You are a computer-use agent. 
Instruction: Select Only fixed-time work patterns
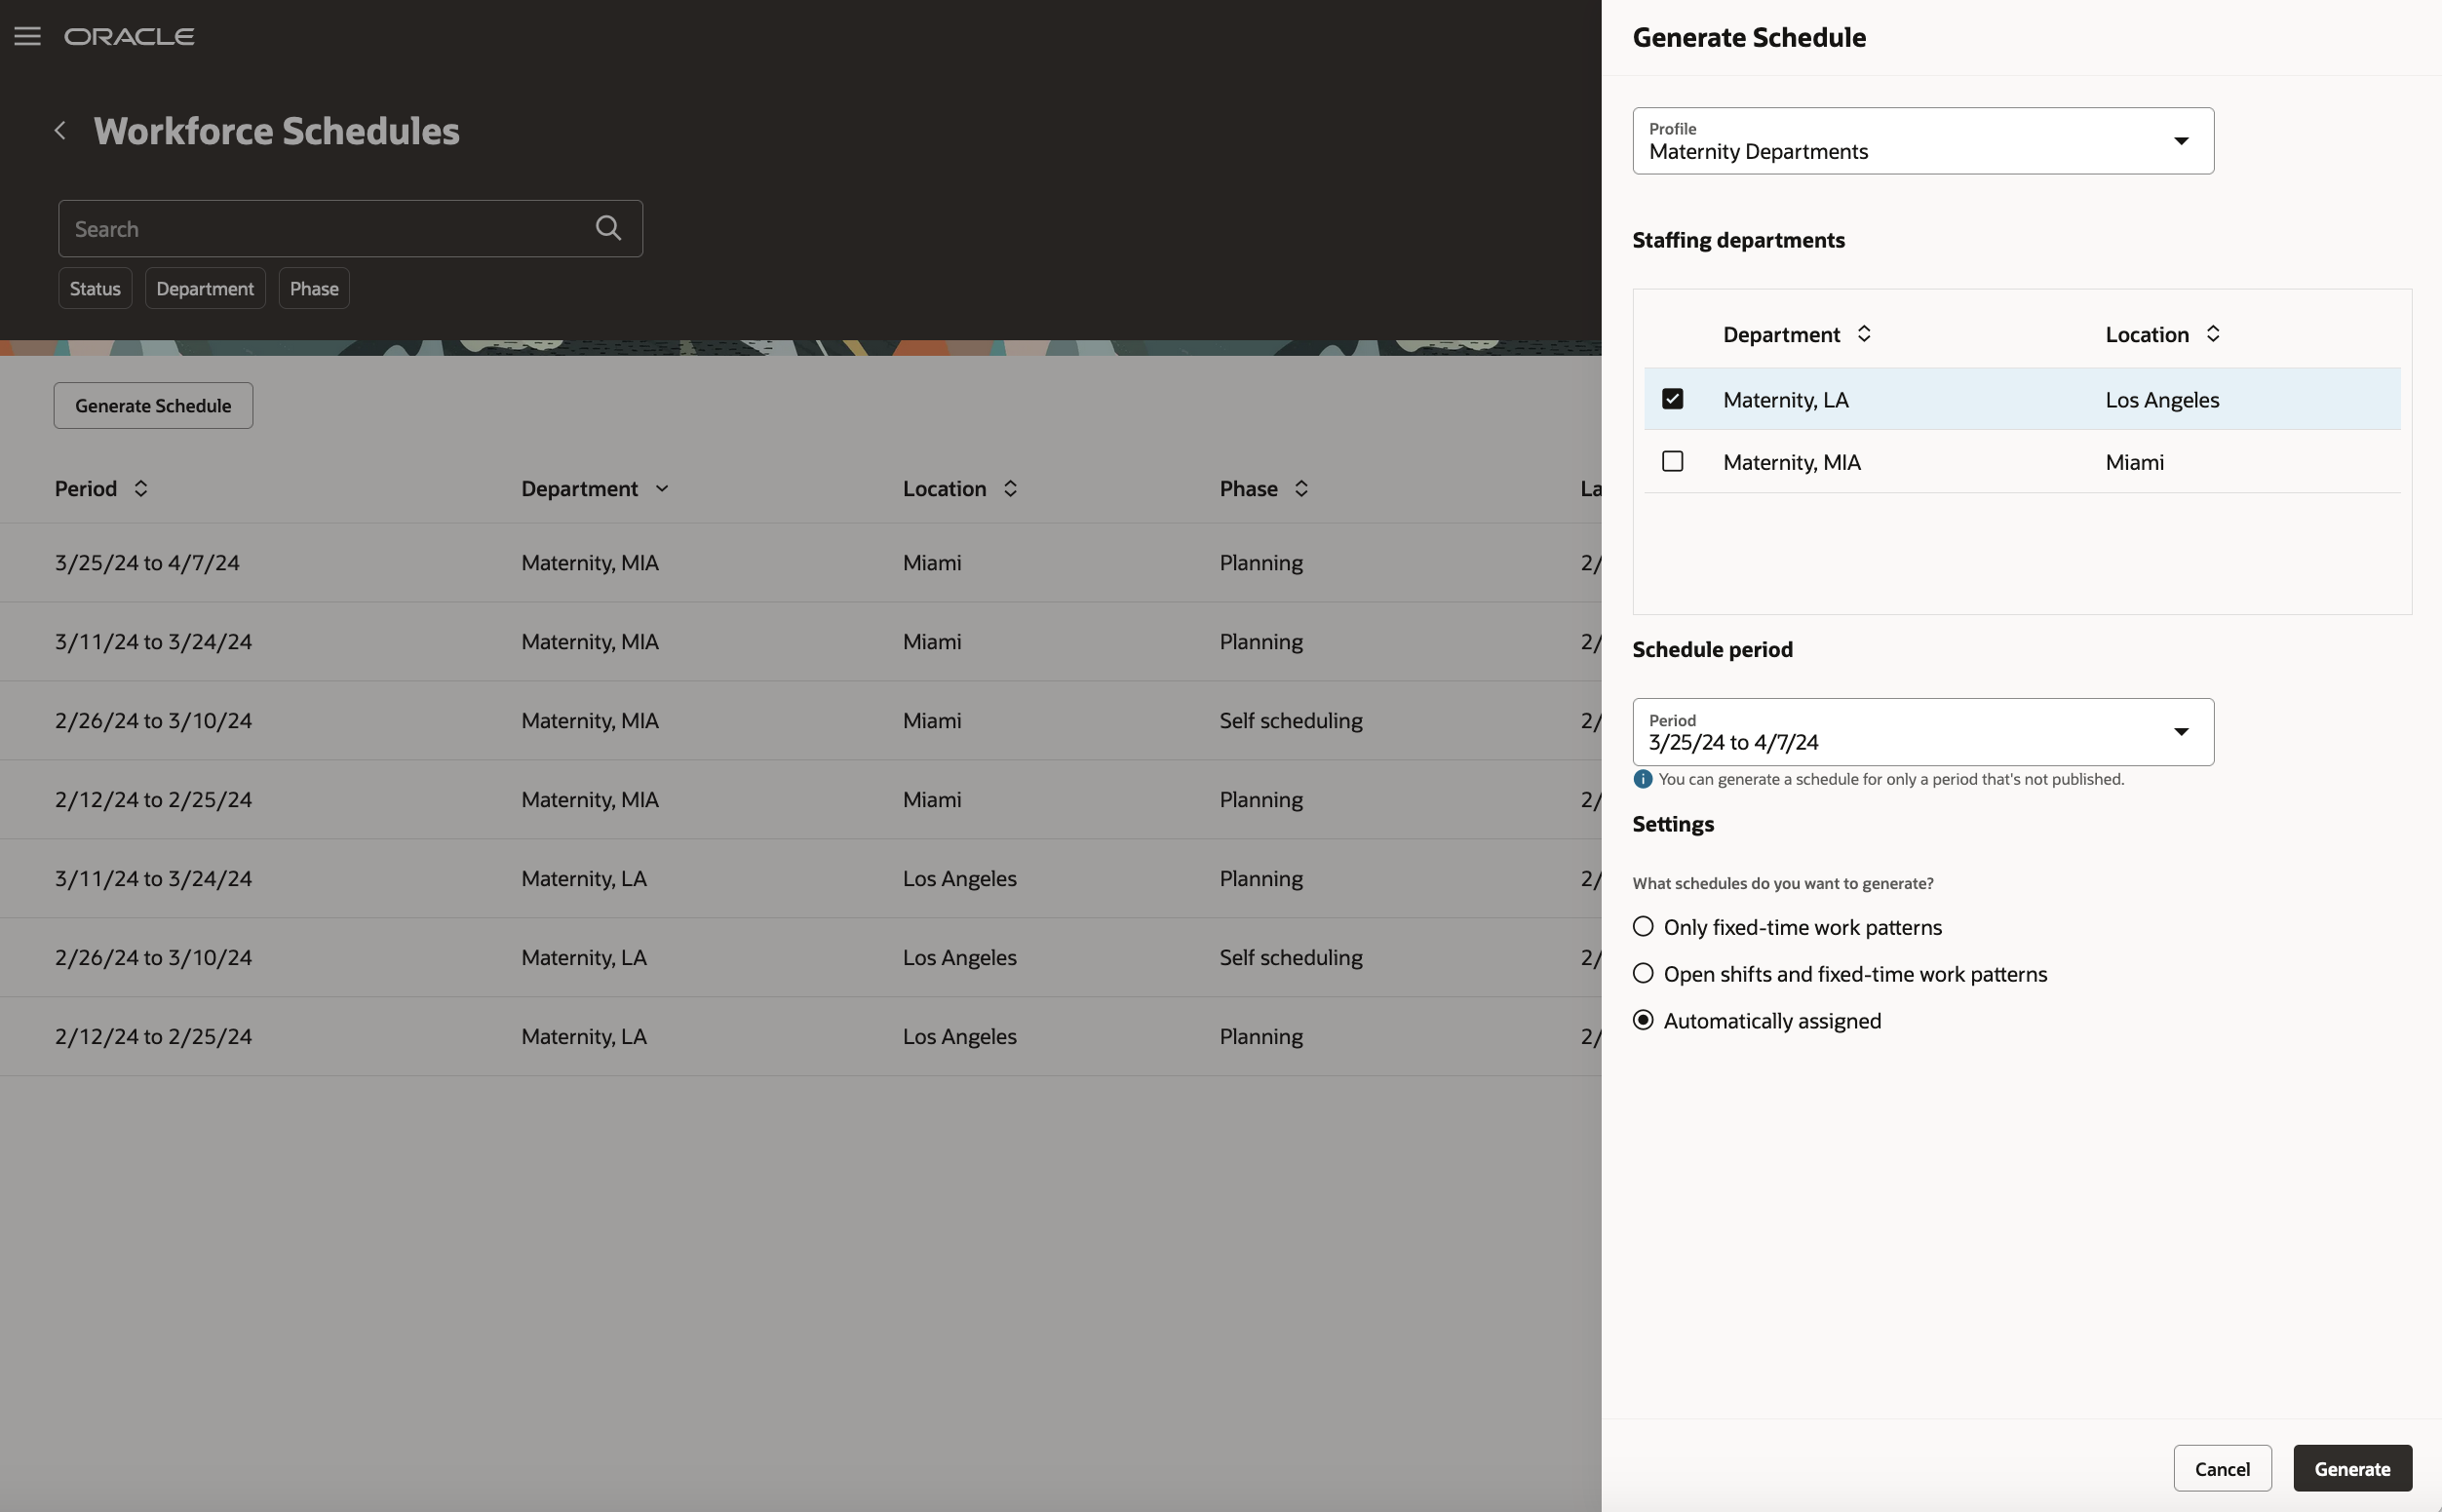[x=1643, y=927]
